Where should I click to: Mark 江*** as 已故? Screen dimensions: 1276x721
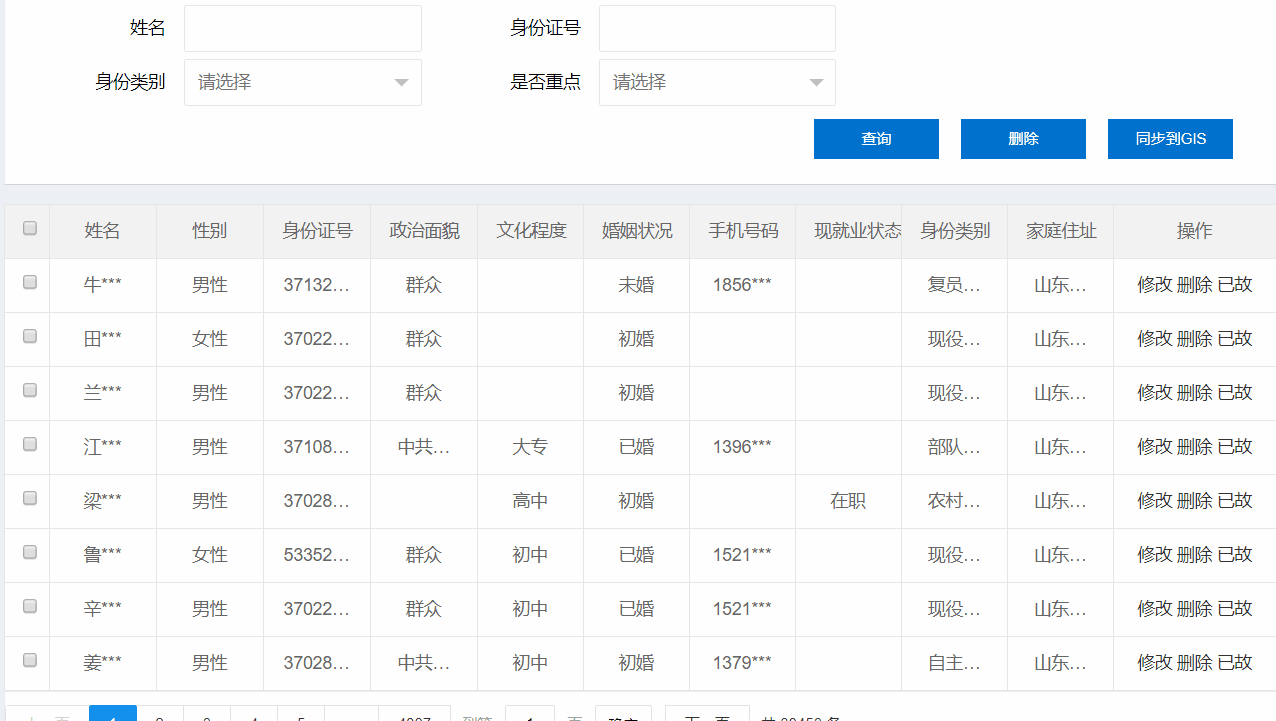[1234, 447]
